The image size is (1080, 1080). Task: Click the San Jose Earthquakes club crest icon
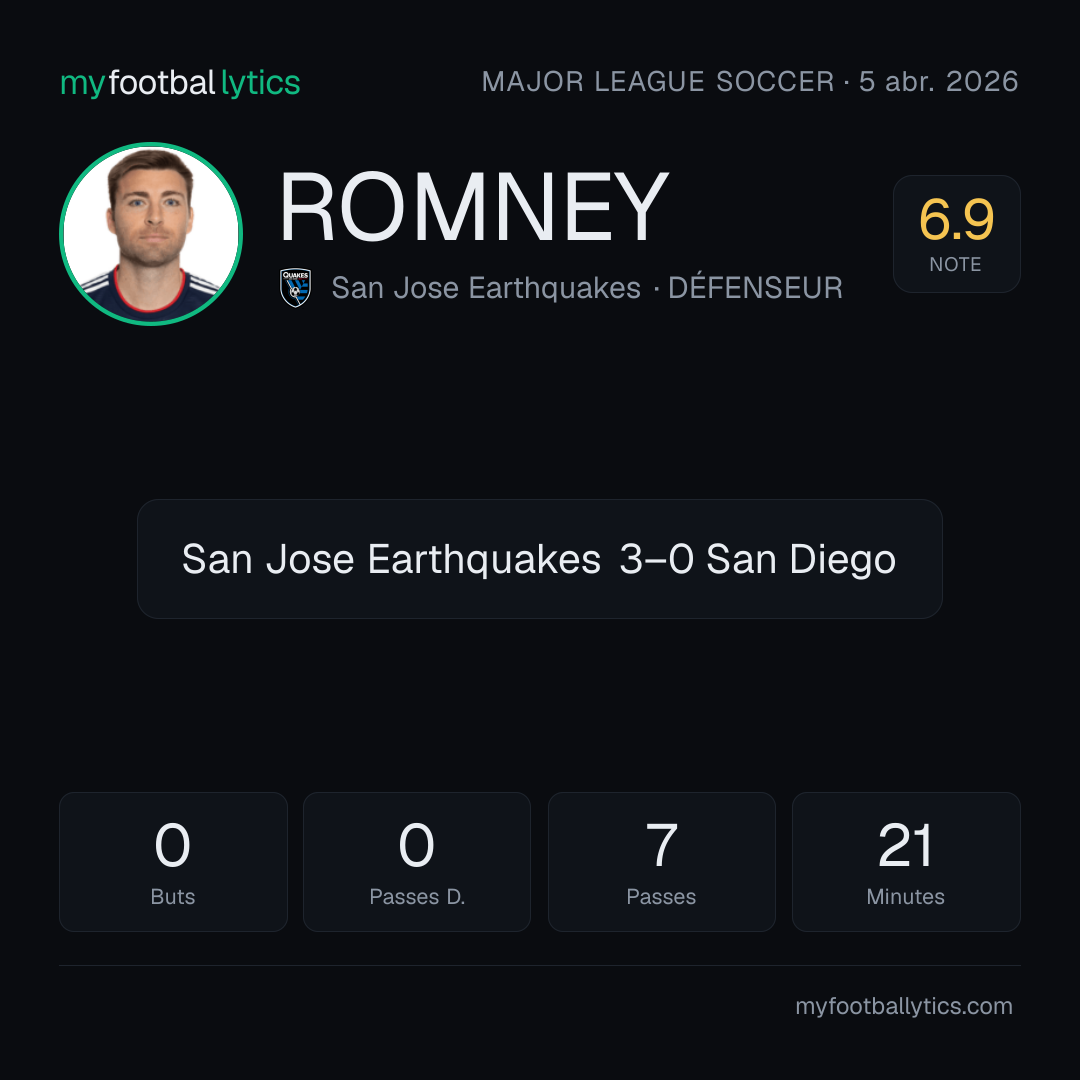[x=295, y=288]
